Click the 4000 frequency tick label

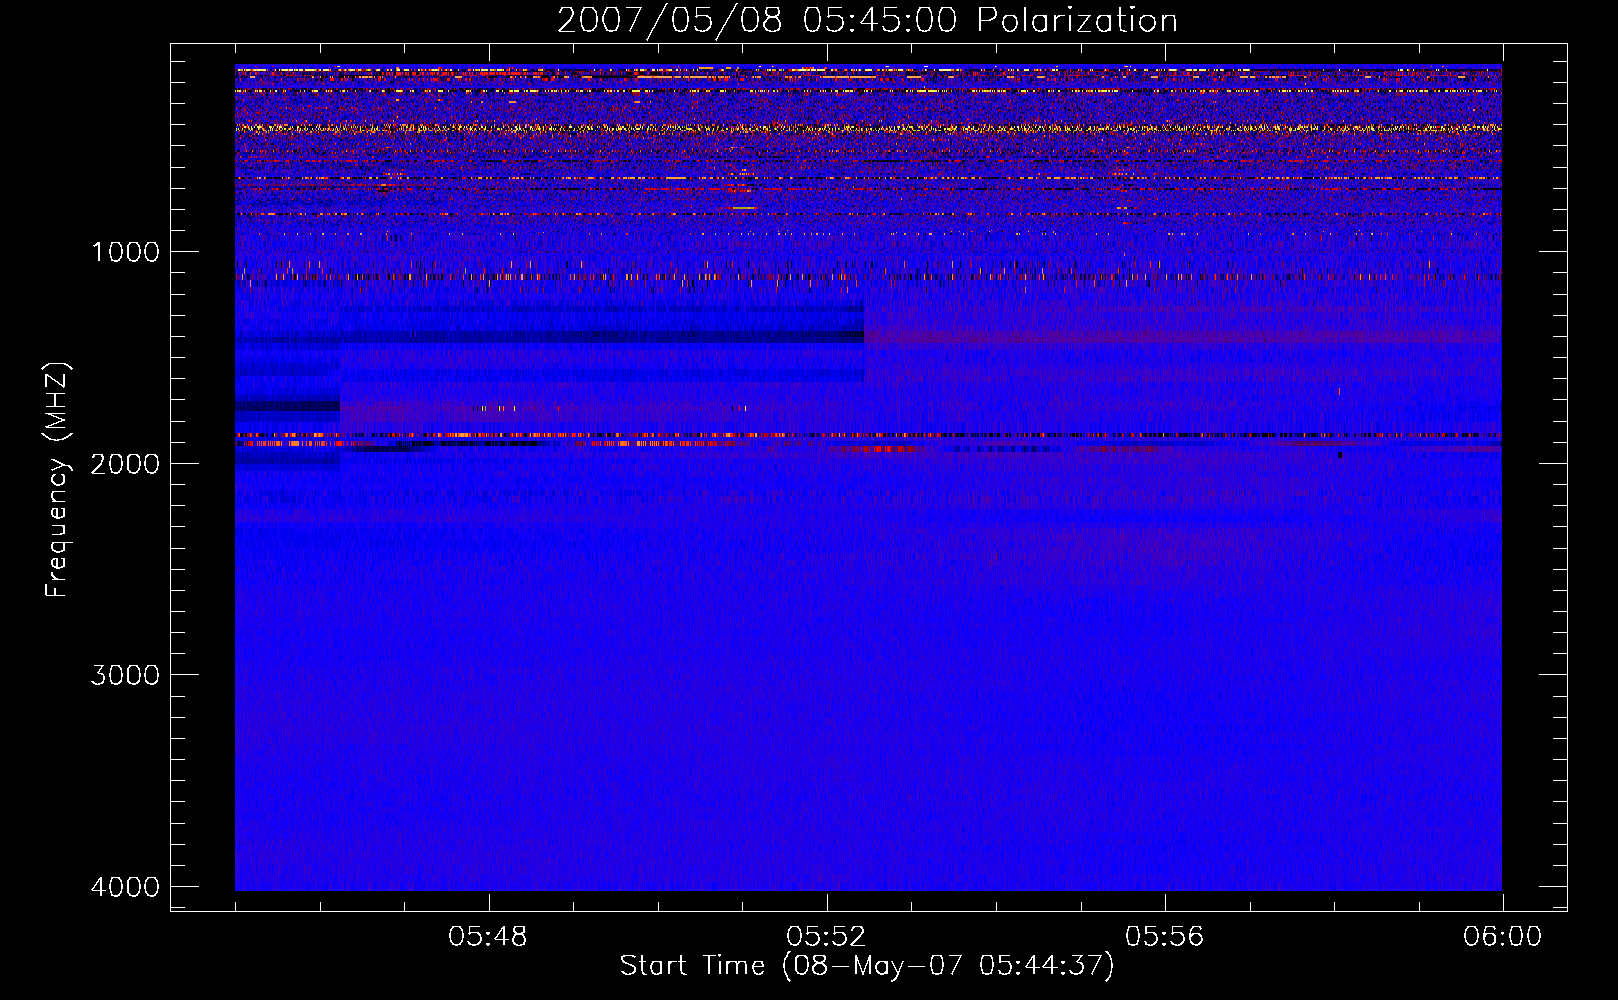[125, 887]
